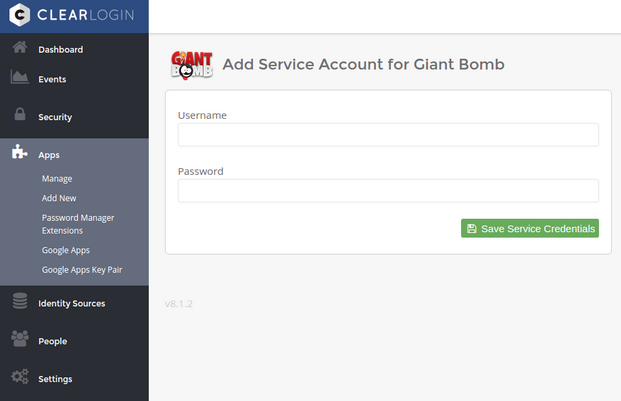Click the Settings gears icon
Image resolution: width=621 pixels, height=401 pixels.
click(x=20, y=376)
